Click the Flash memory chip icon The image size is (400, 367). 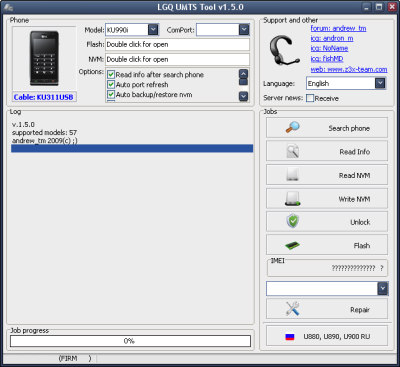293,246
